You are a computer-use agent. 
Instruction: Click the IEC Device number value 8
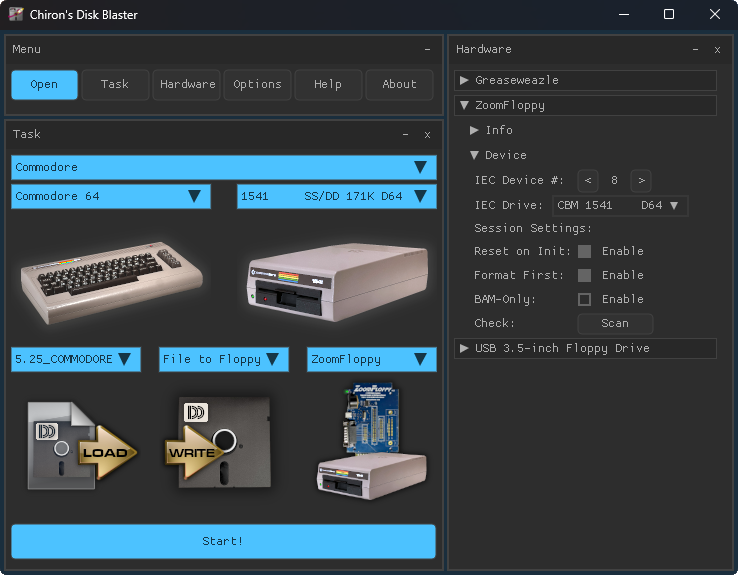tap(614, 181)
